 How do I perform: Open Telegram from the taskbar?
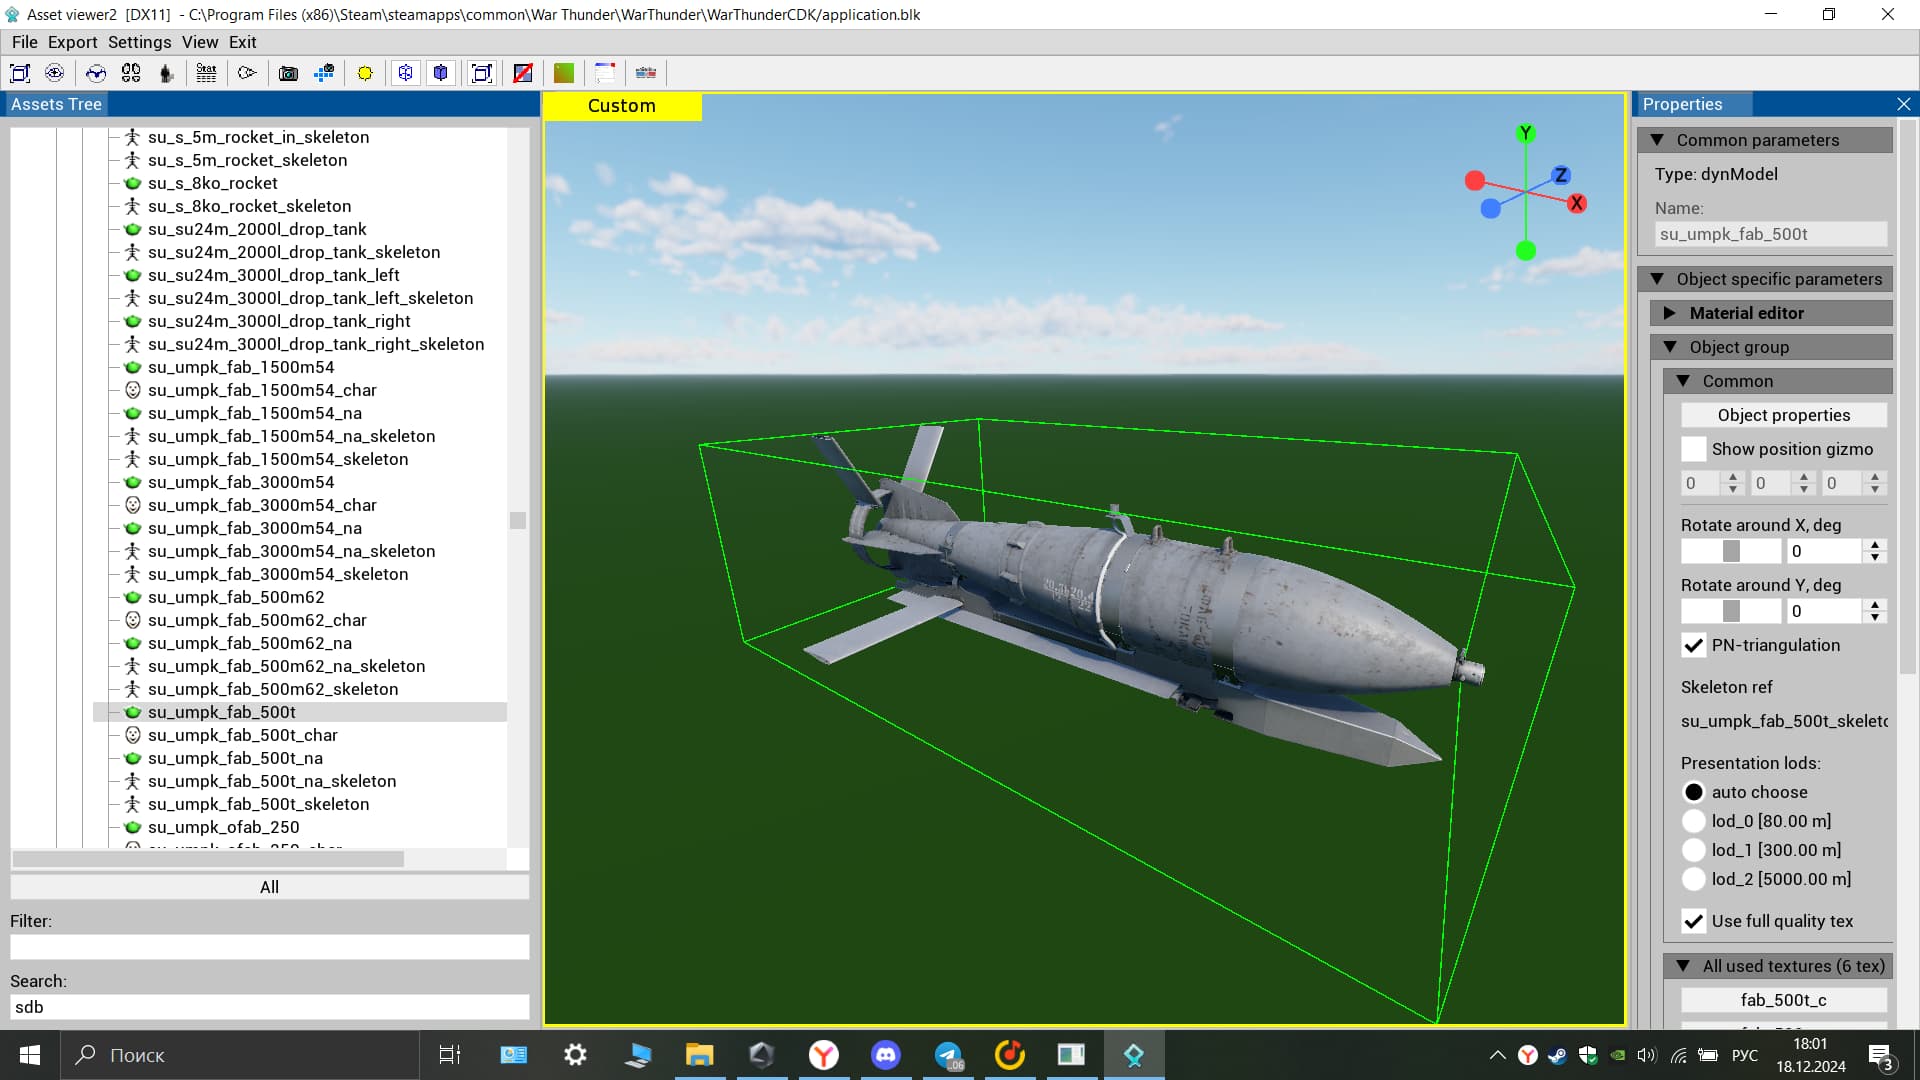tap(948, 1055)
